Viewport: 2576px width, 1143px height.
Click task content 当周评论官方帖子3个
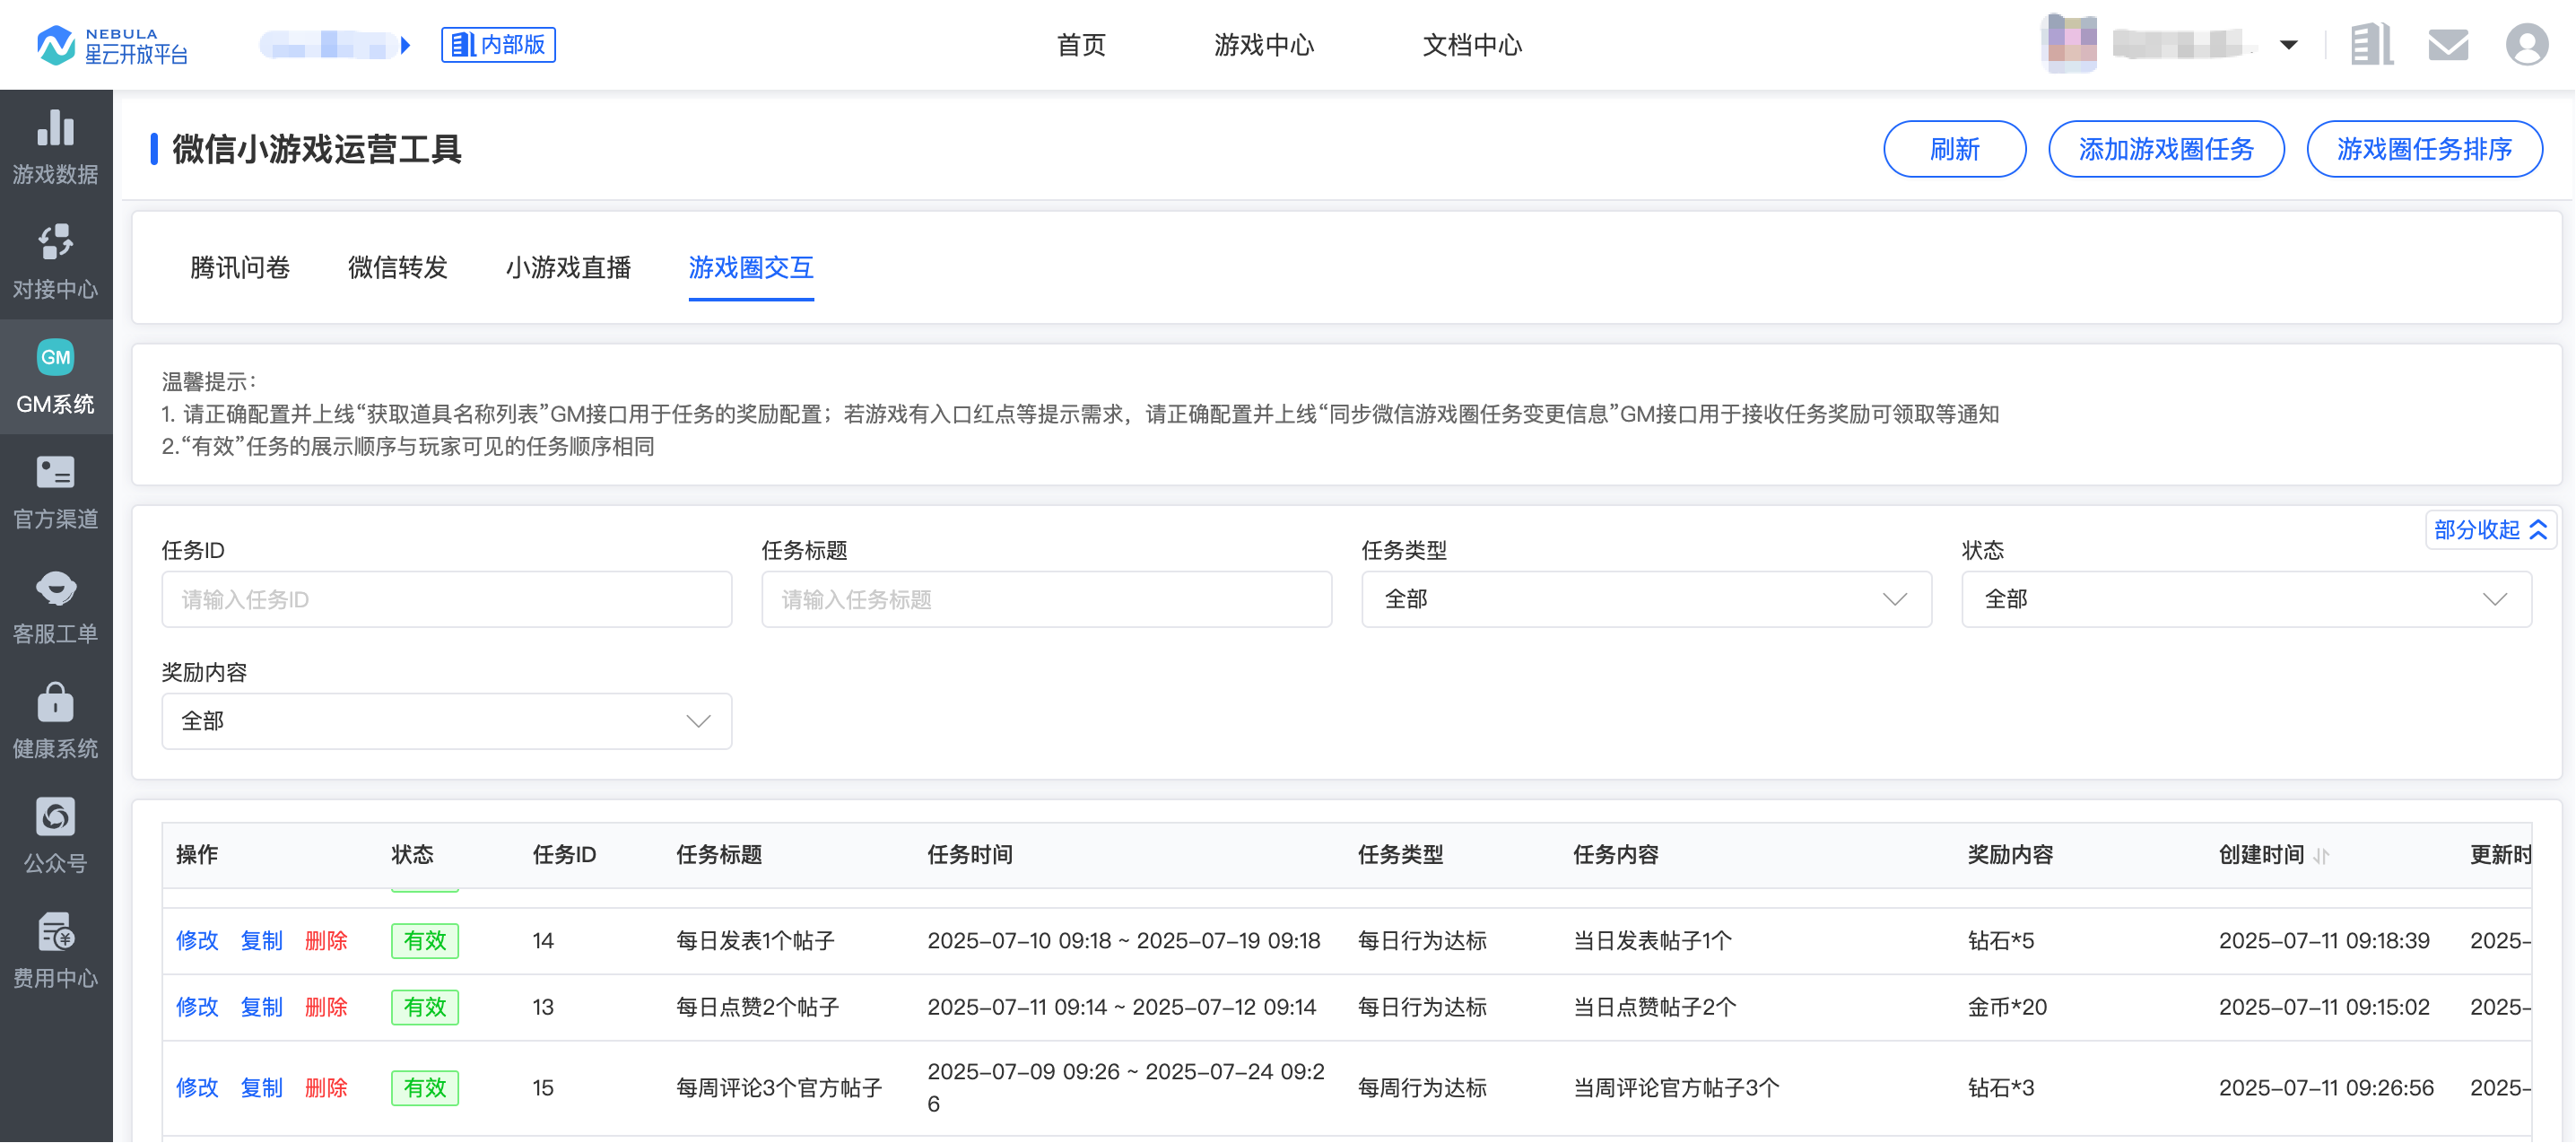point(1677,1089)
